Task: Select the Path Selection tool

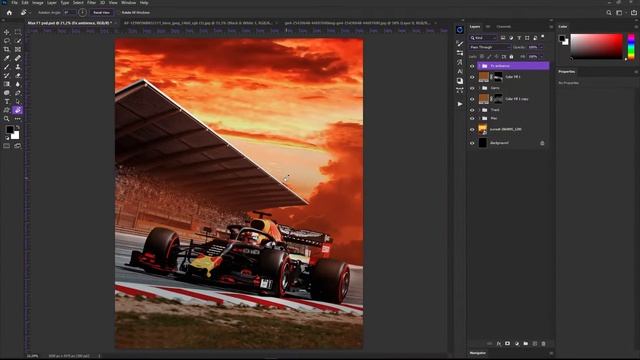Action: 18,102
